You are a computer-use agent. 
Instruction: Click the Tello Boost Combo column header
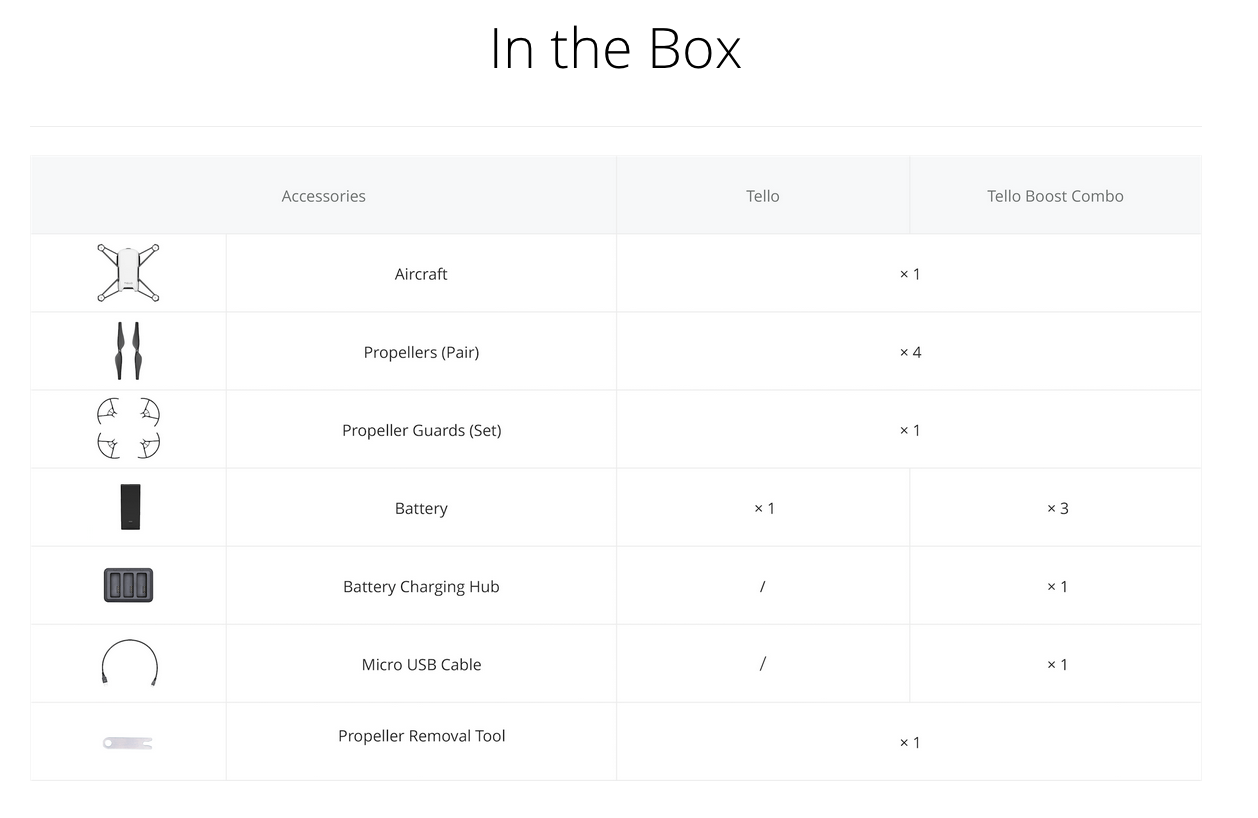(x=1055, y=196)
